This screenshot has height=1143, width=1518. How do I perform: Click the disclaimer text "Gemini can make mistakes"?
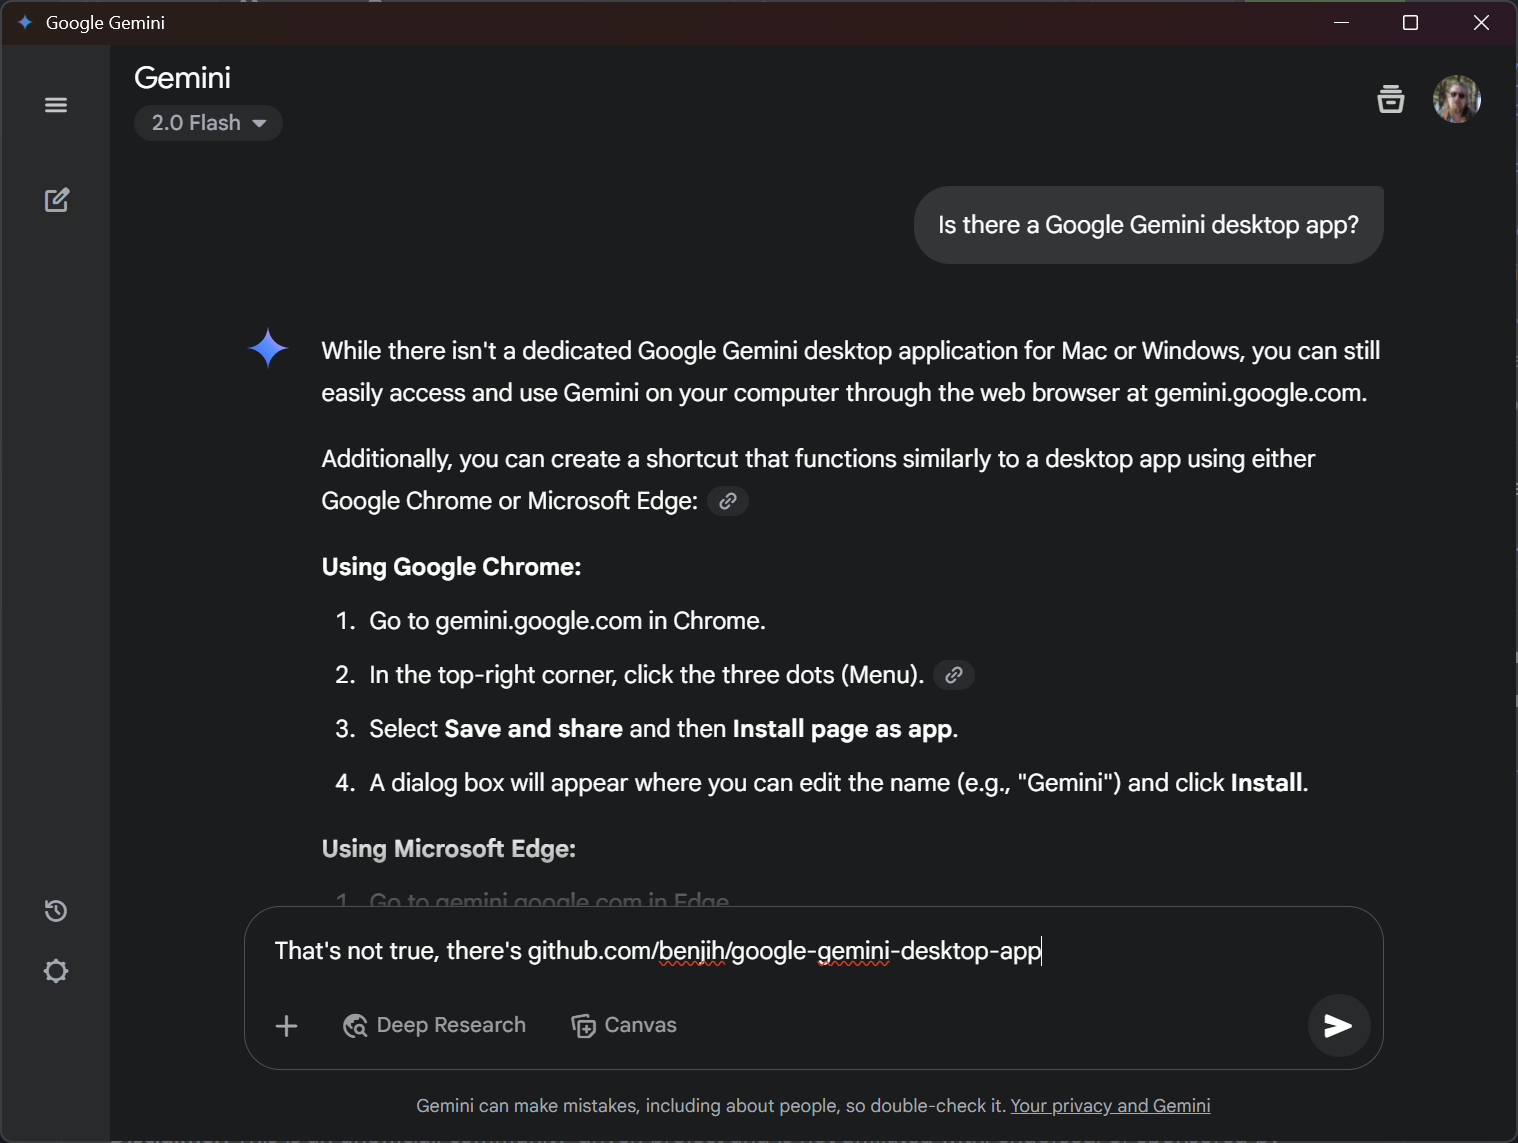711,1106
